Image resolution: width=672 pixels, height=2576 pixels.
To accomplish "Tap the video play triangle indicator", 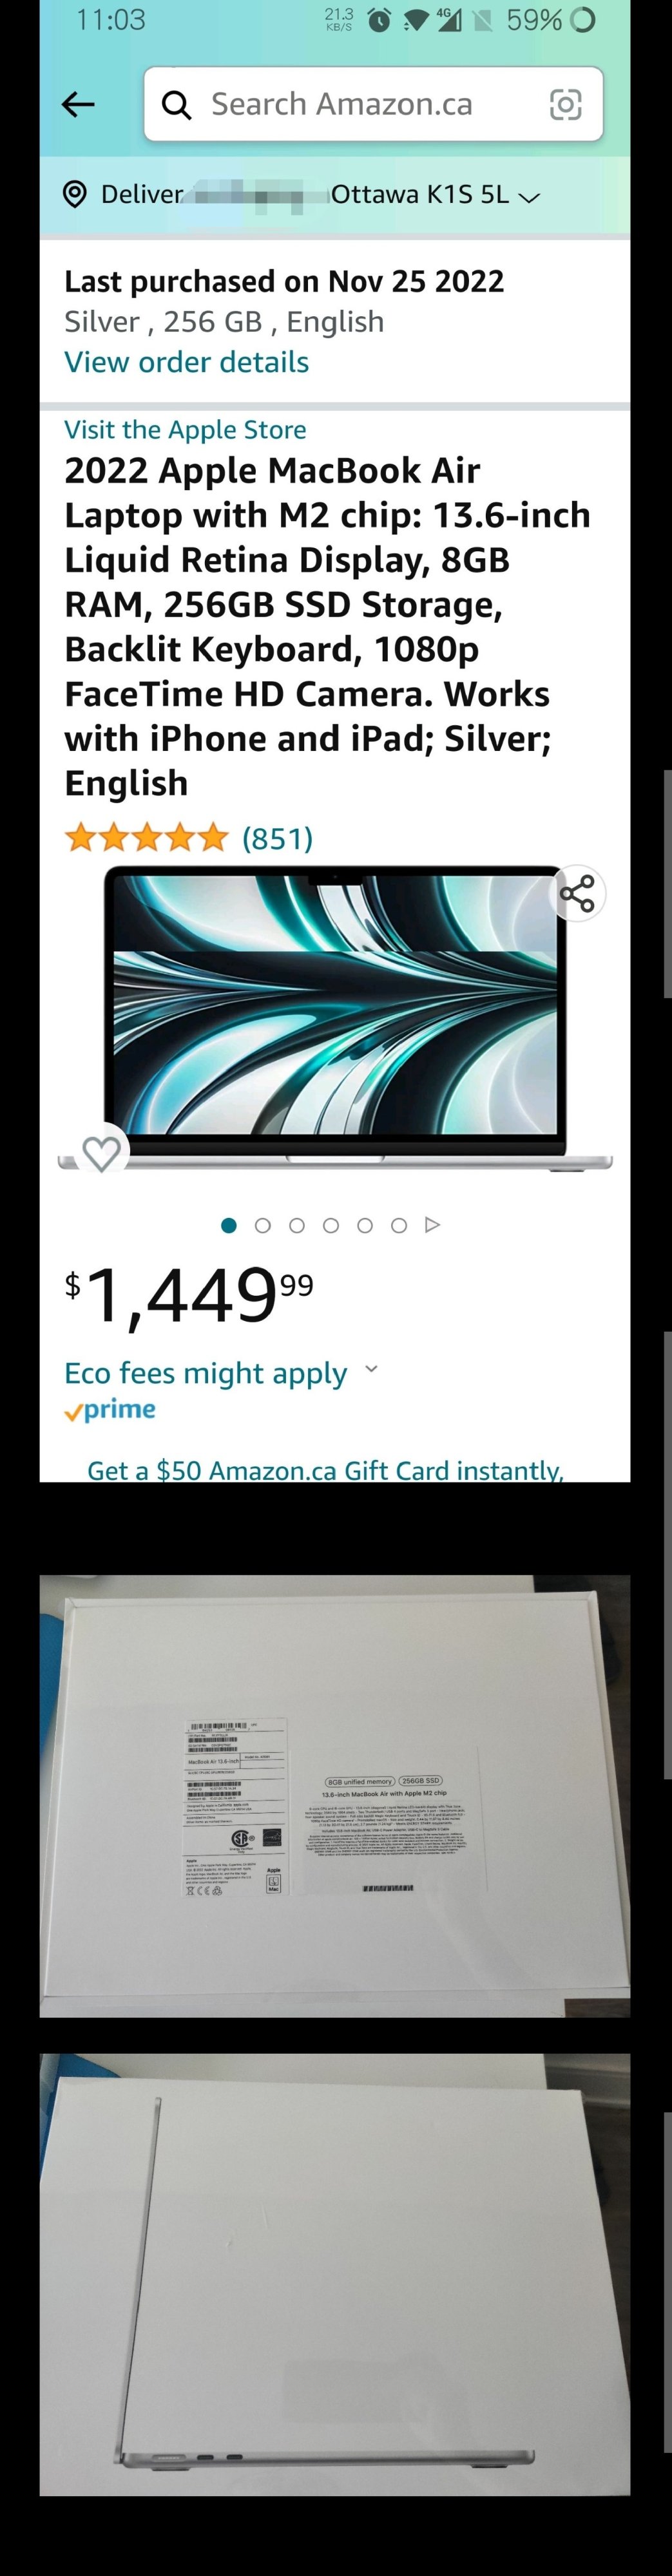I will pos(432,1225).
